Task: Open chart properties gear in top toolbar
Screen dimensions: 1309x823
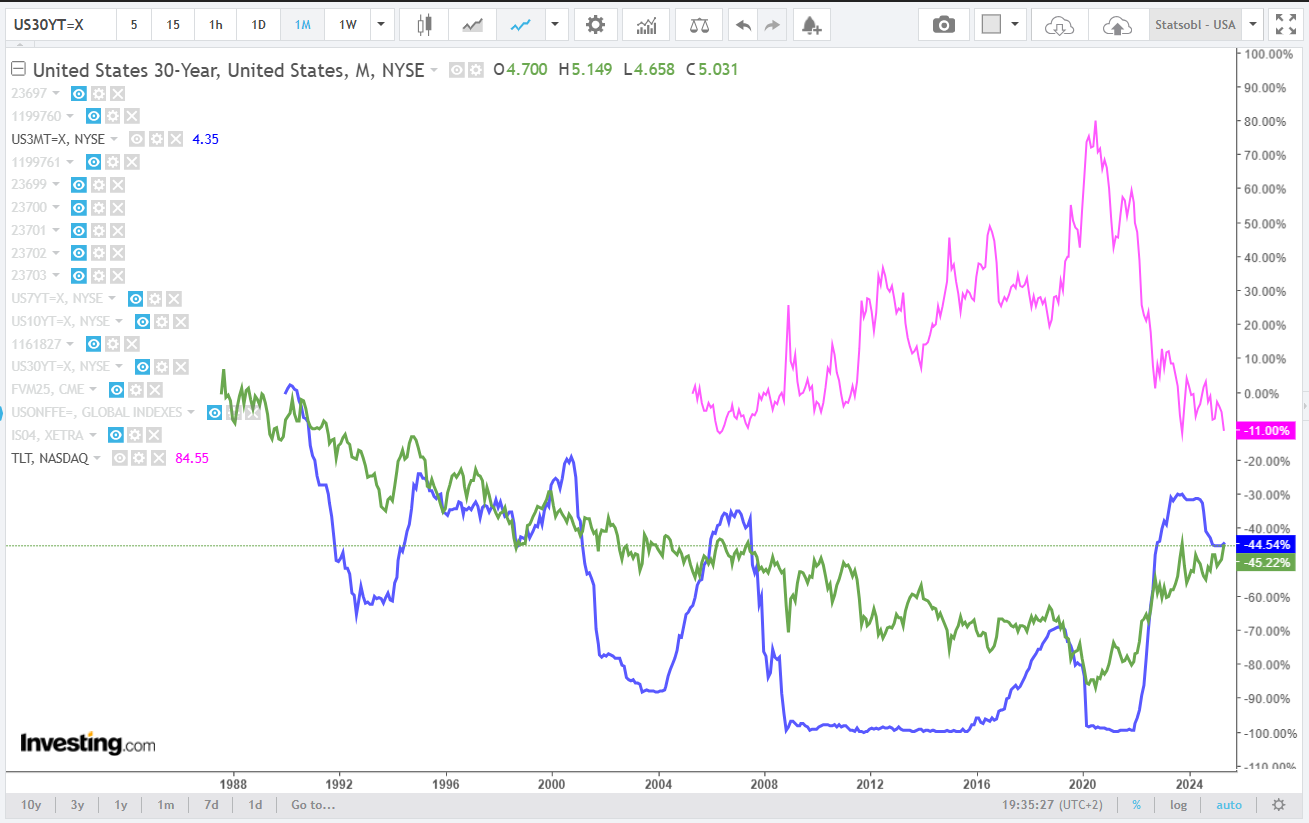Action: tap(595, 25)
